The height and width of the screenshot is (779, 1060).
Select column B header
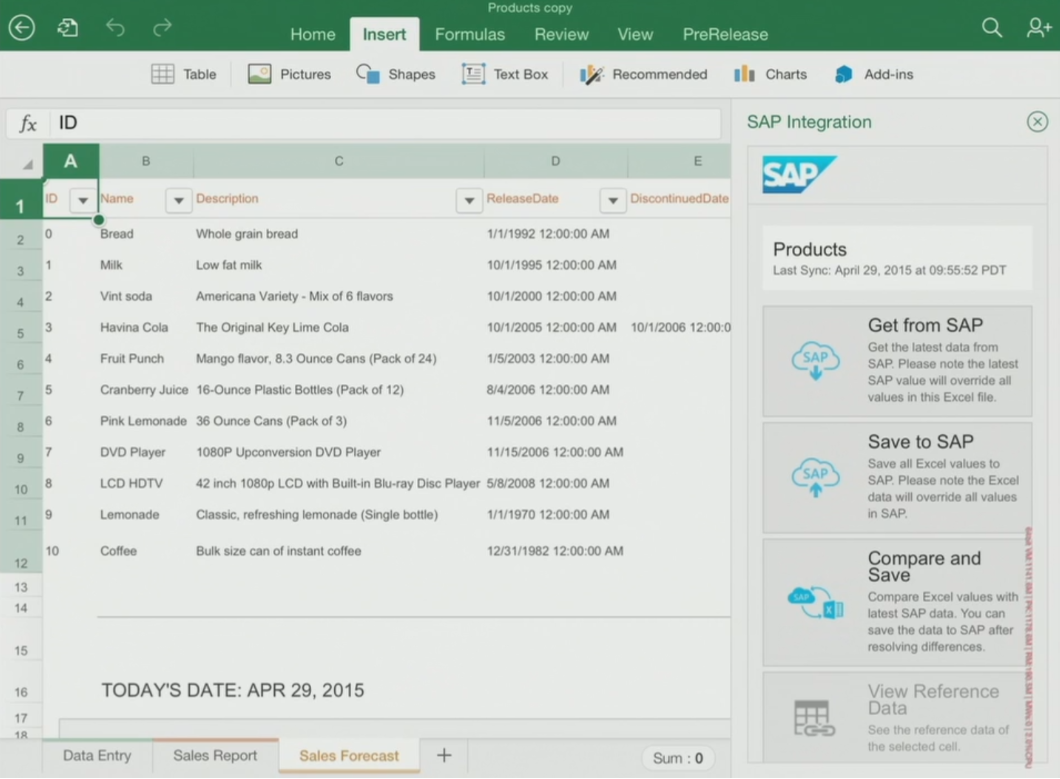pos(146,162)
